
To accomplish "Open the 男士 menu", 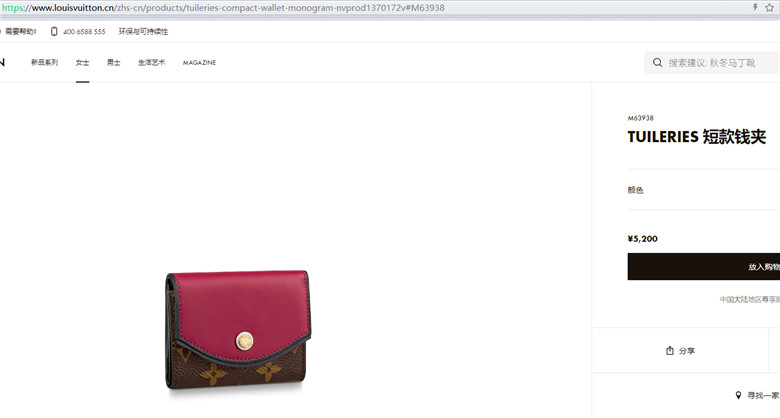I will 113,62.
